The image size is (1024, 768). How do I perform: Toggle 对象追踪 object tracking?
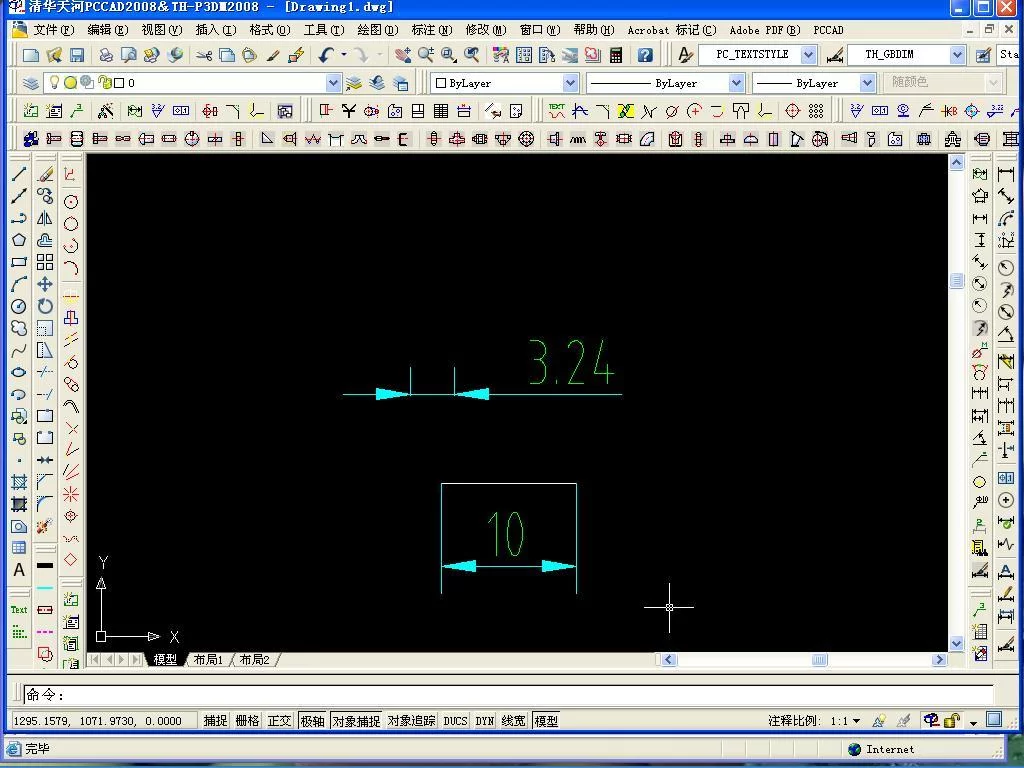click(411, 721)
